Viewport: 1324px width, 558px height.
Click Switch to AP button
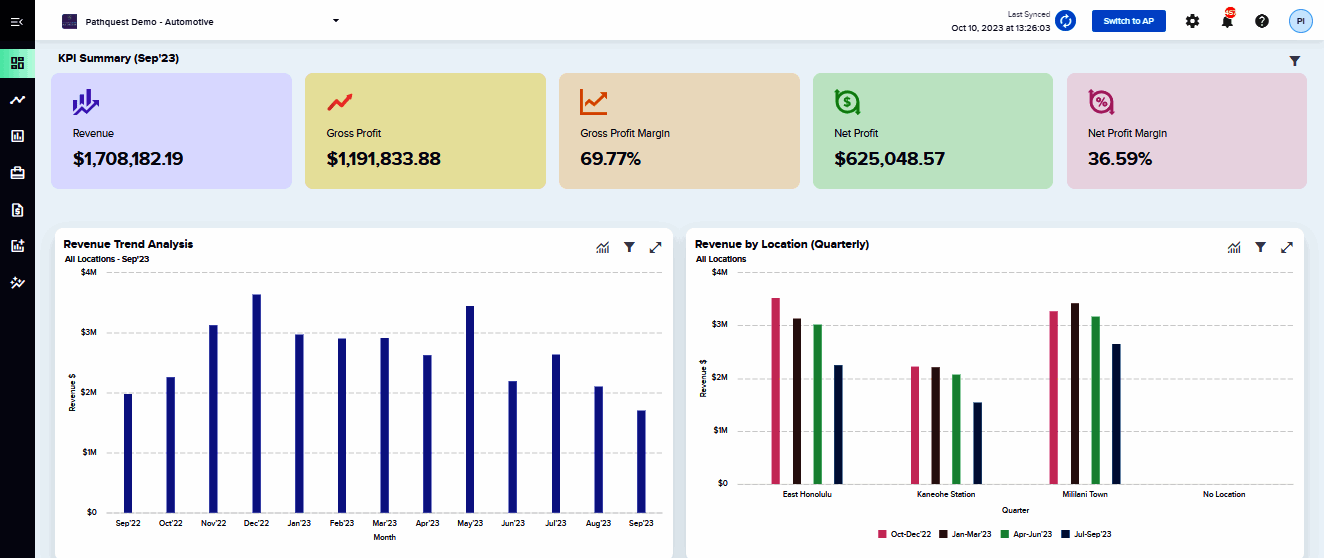[1129, 21]
